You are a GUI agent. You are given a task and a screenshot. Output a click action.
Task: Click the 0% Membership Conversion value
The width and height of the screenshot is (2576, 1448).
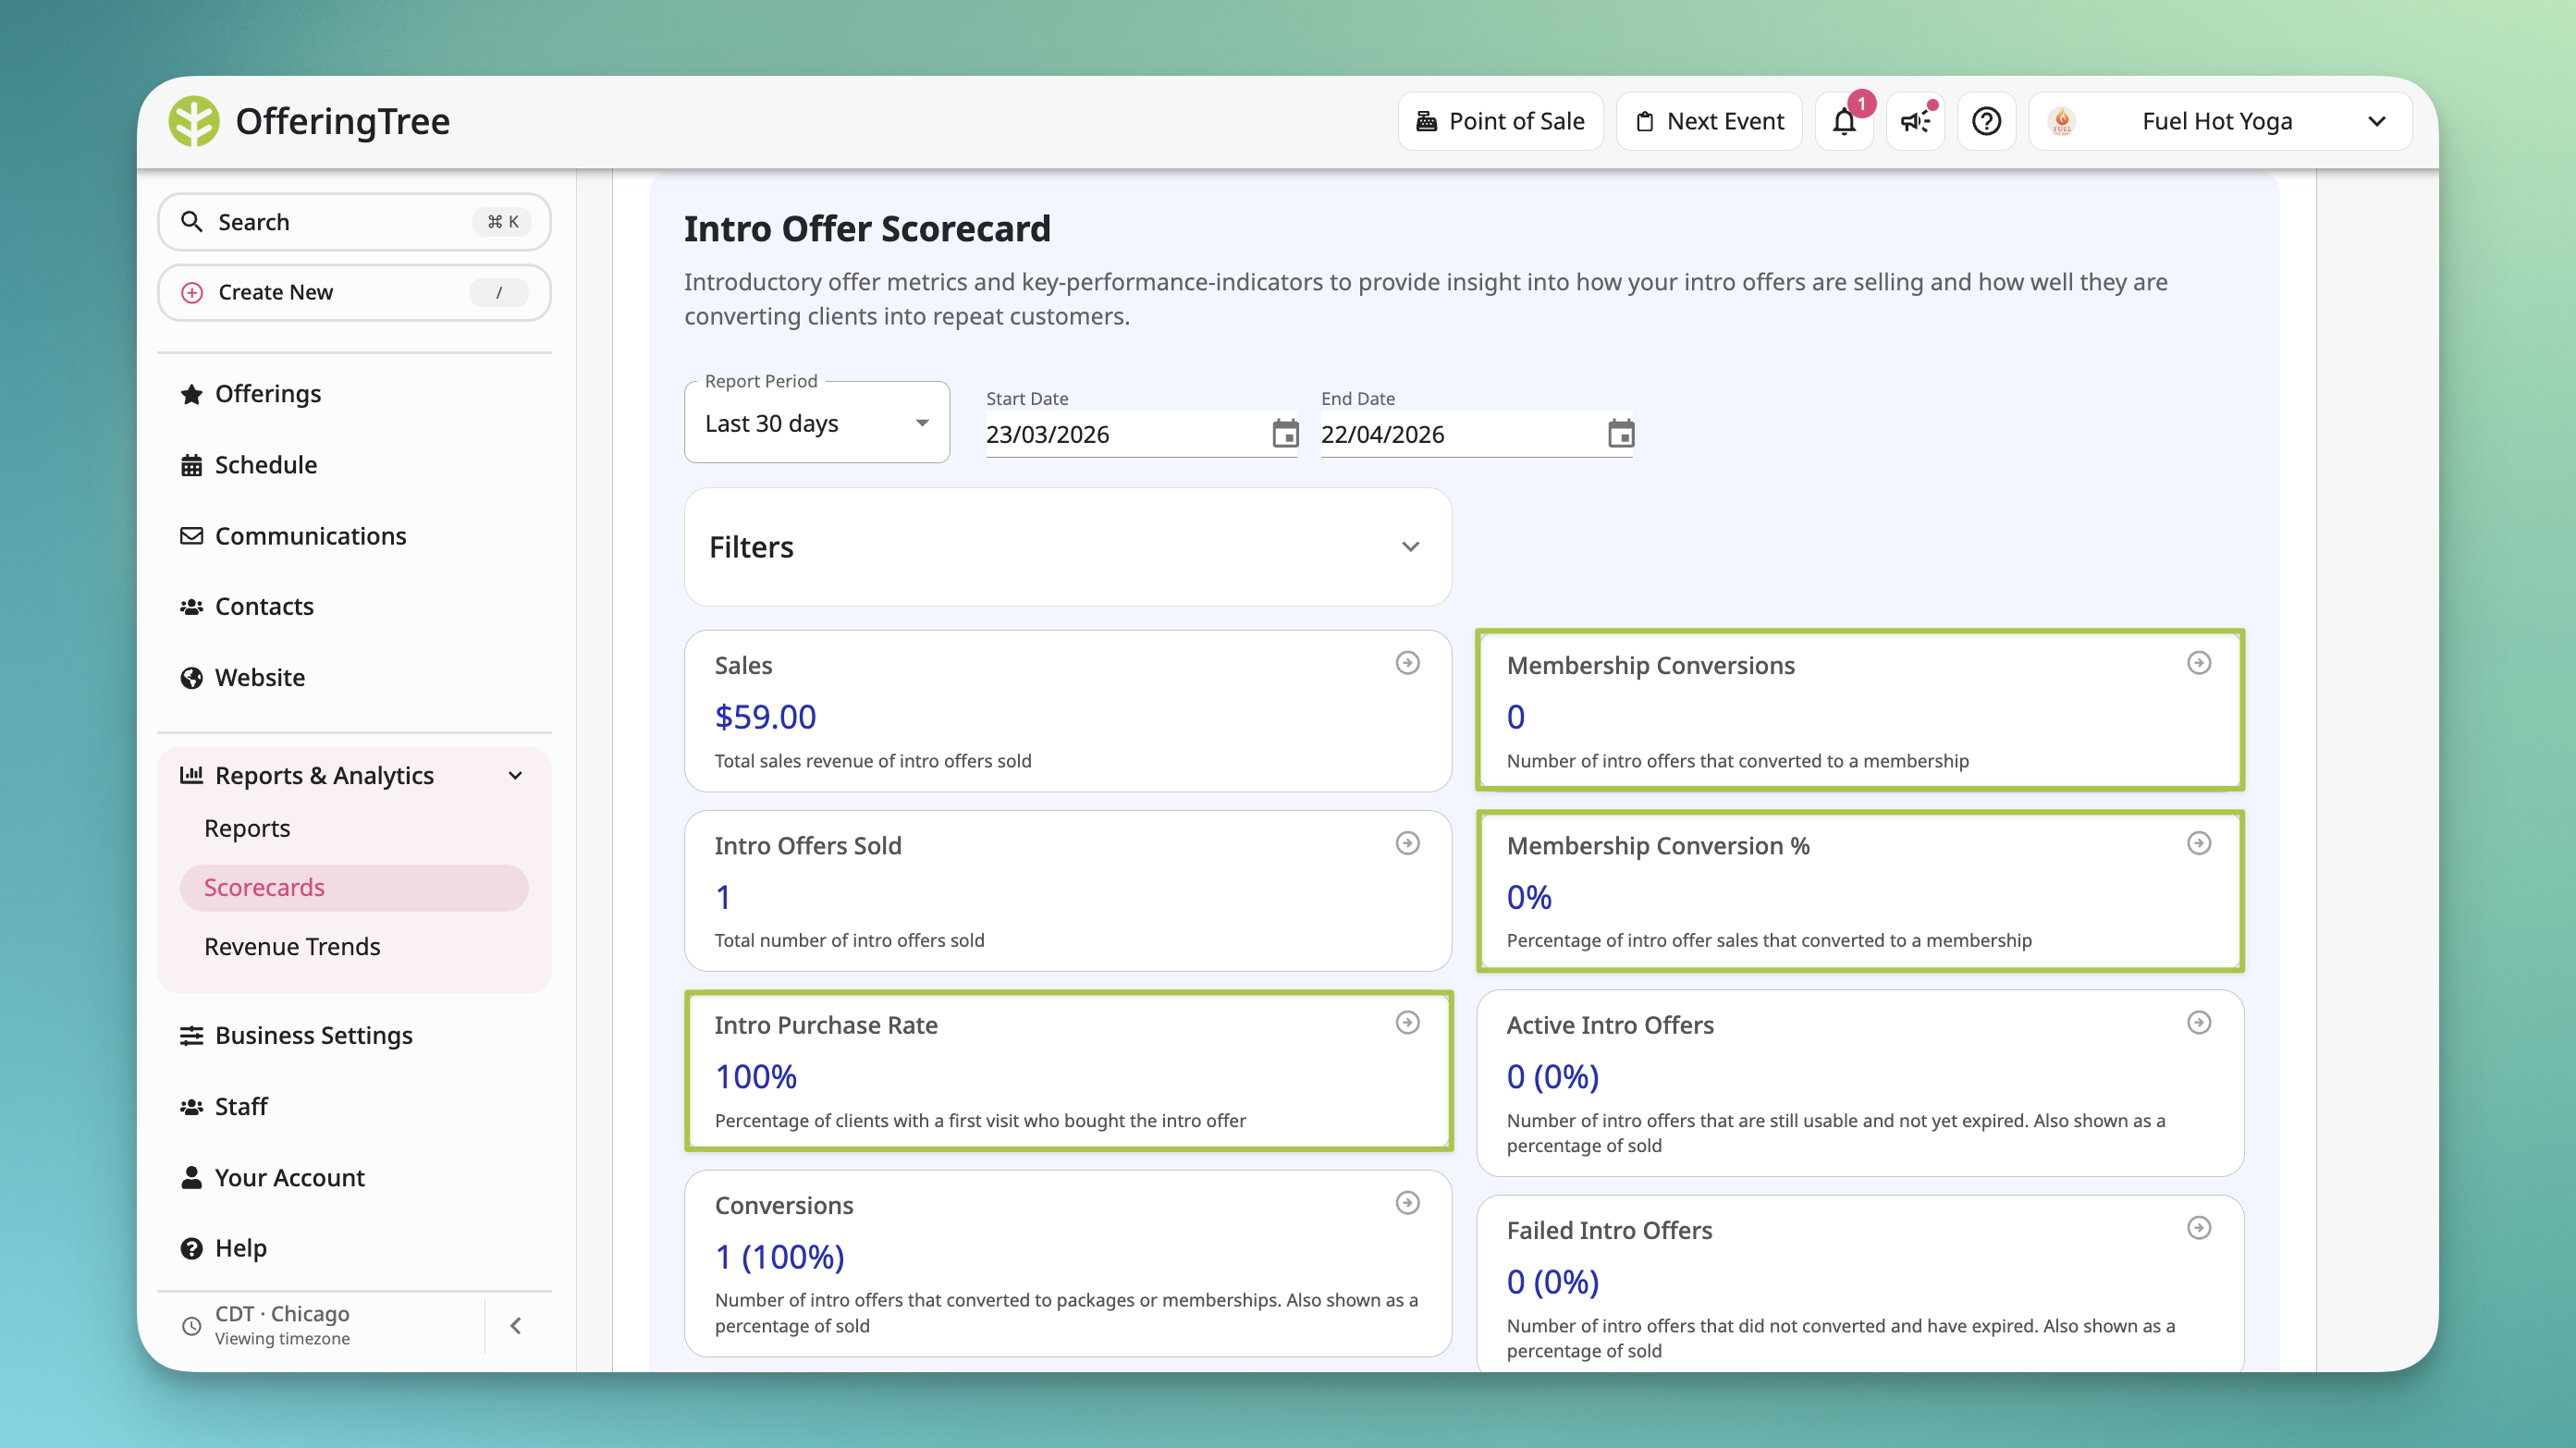tap(1529, 897)
